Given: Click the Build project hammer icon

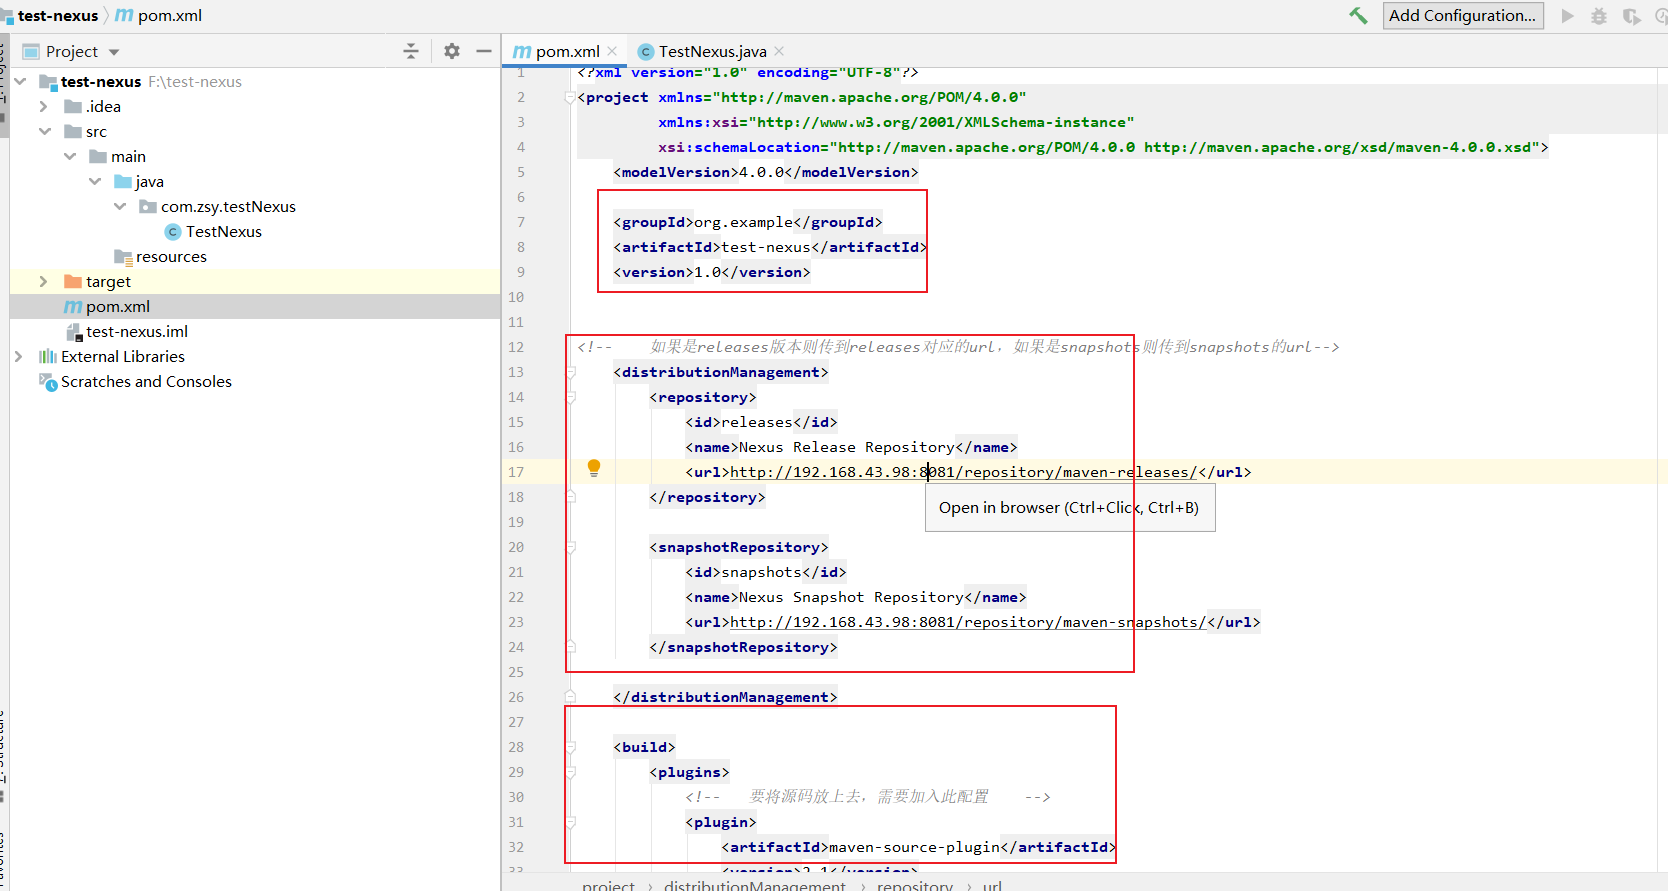Looking at the screenshot, I should 1358,16.
